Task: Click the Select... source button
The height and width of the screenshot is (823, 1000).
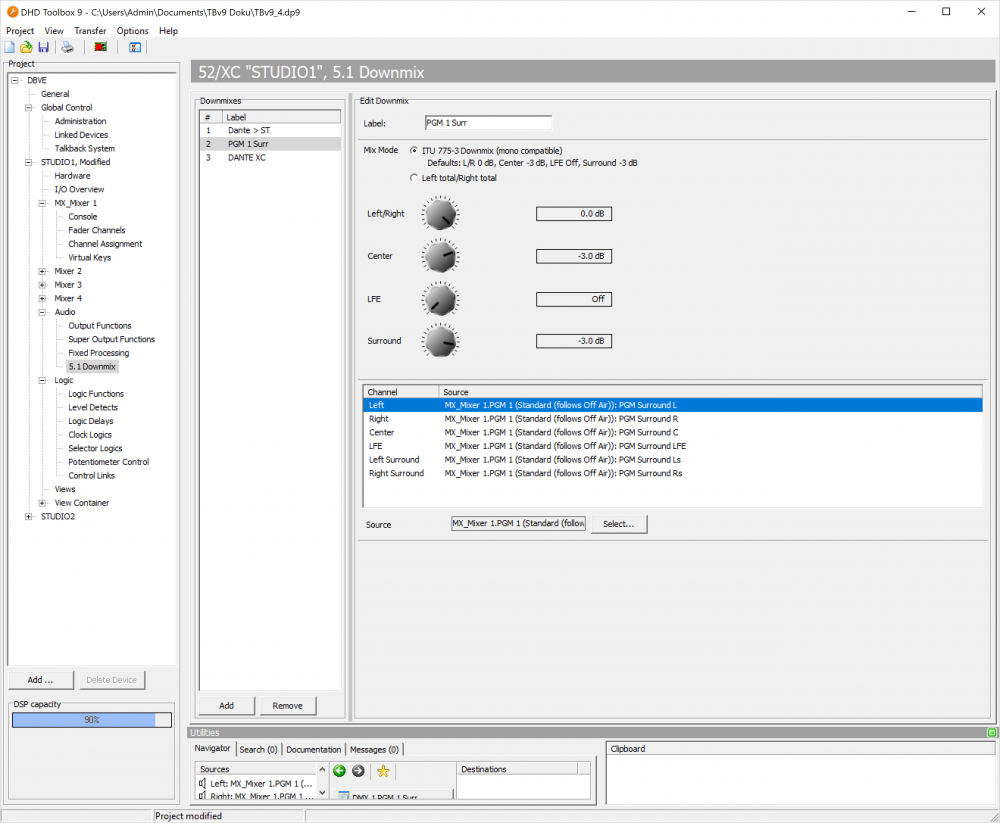Action: (619, 524)
